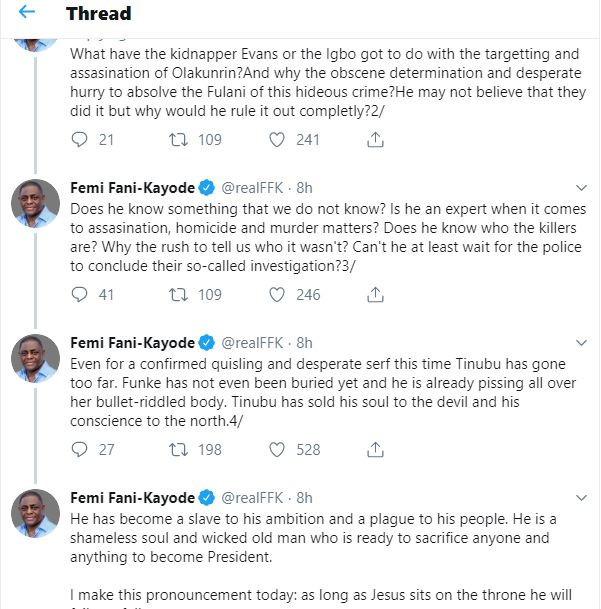Image resolution: width=601 pixels, height=609 pixels.
Task: Like the tweet with 528 likes
Action: [x=280, y=450]
